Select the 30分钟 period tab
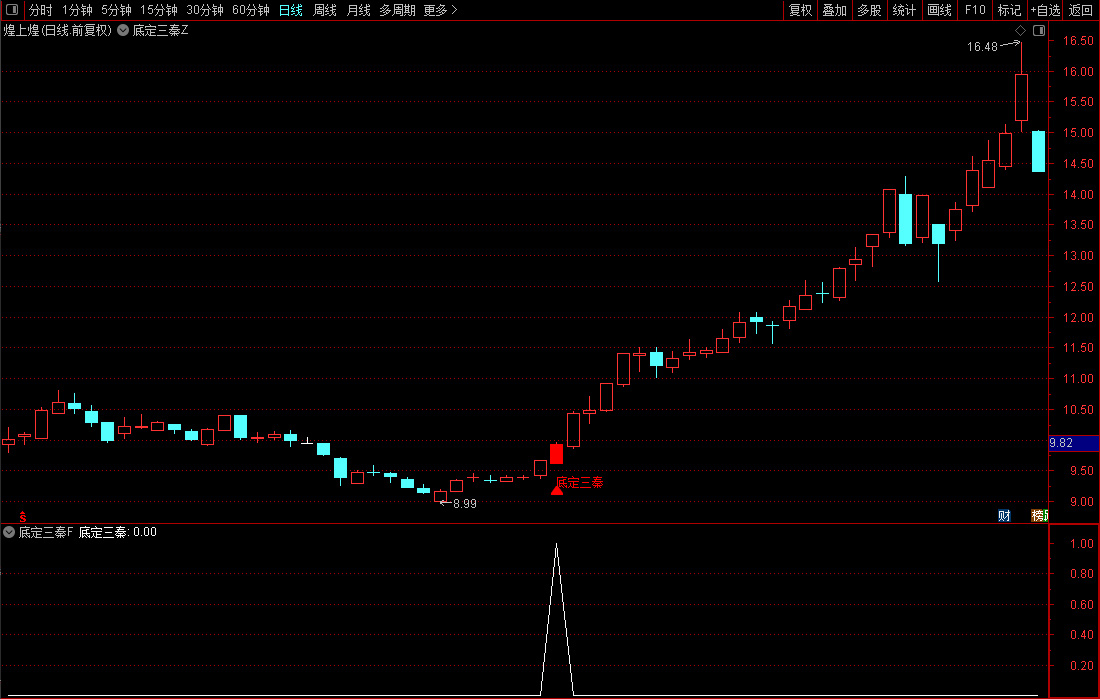The image size is (1100, 699). tap(205, 10)
